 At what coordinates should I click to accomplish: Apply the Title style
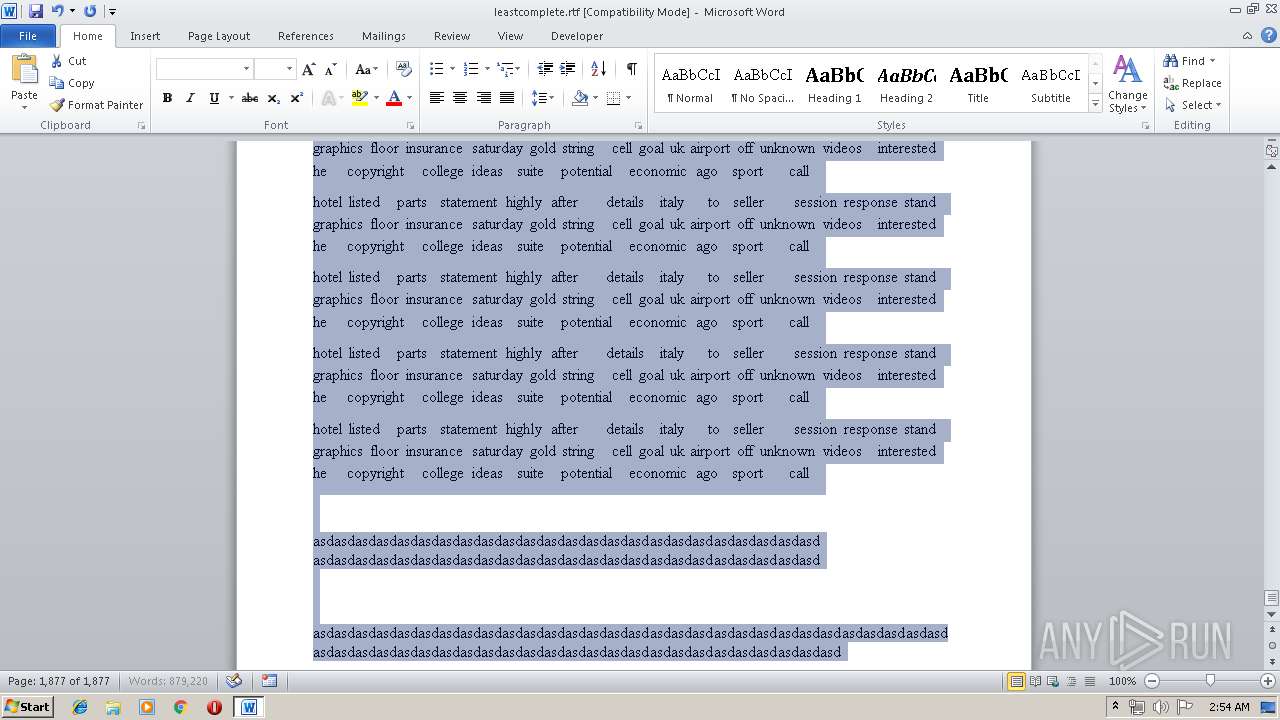pos(978,84)
